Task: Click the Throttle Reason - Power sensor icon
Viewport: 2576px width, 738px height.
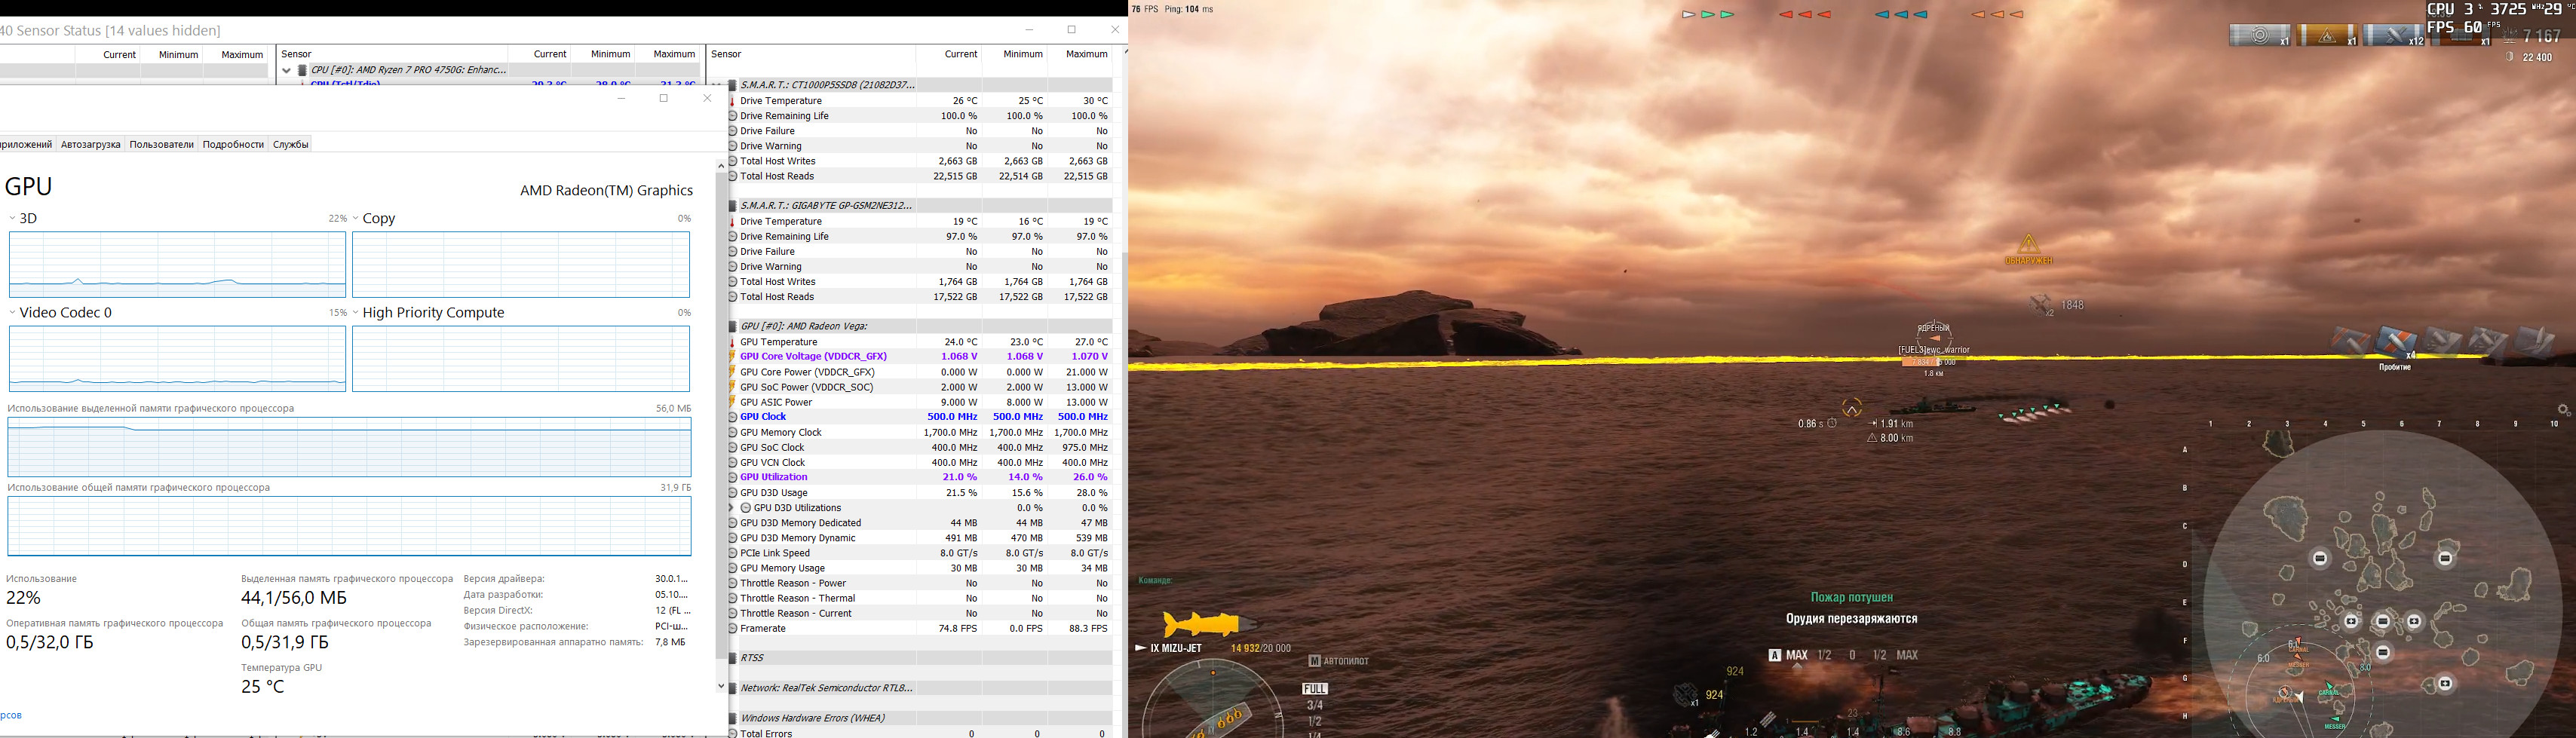Action: 733,583
